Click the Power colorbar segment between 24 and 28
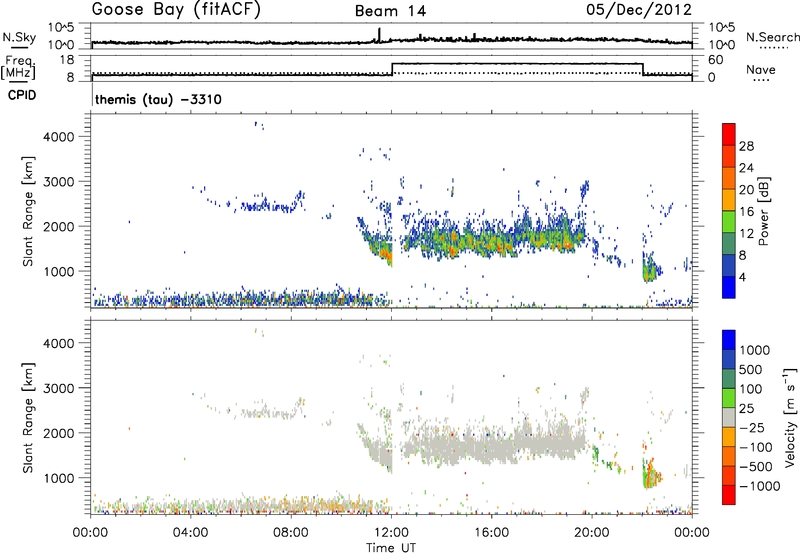Viewport: 800px width, 554px height. [x=729, y=156]
